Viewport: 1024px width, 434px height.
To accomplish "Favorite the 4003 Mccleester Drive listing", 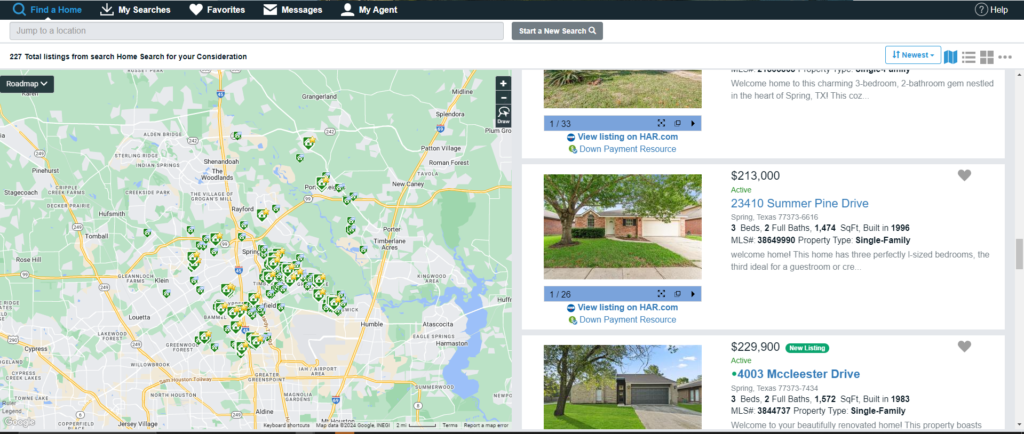I will click(x=964, y=347).
